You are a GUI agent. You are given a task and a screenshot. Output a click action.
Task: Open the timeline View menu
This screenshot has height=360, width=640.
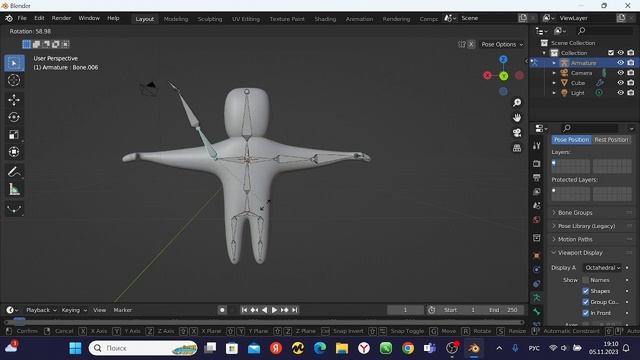coord(99,310)
